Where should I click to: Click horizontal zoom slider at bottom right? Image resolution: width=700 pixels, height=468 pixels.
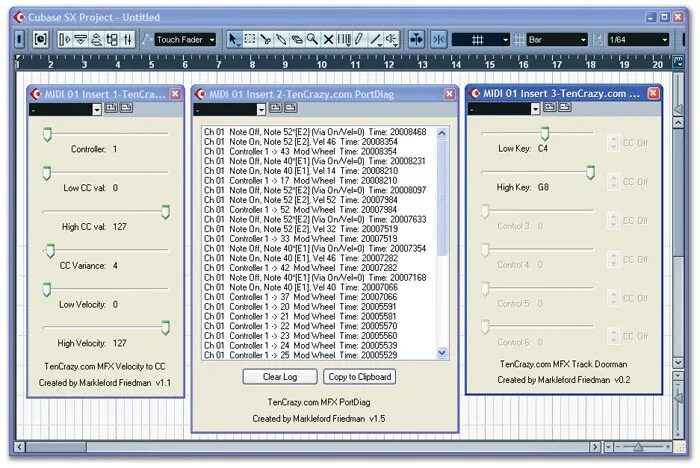click(638, 447)
